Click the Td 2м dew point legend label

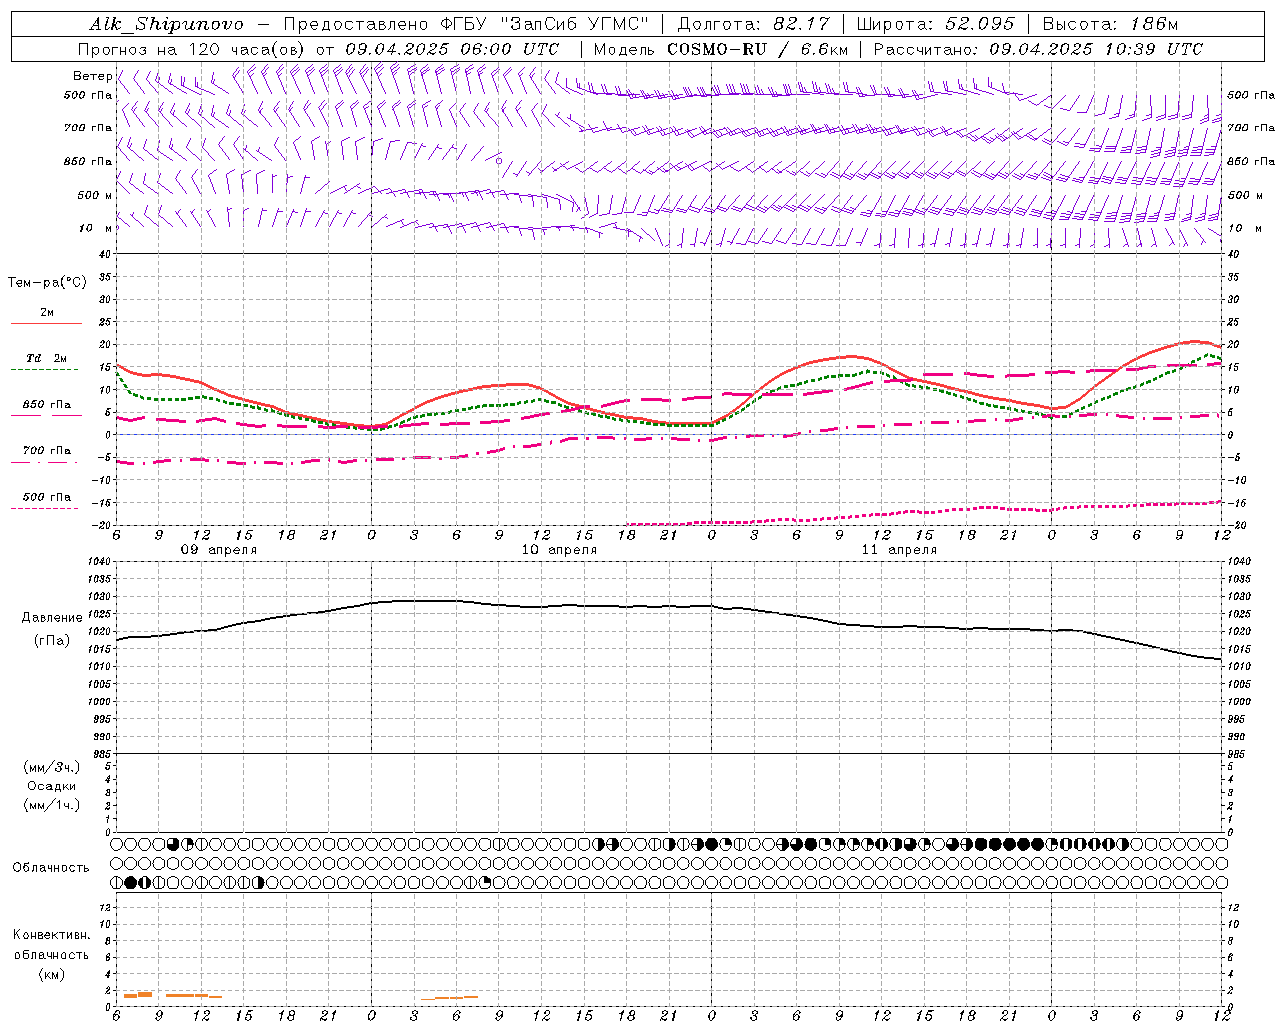coord(46,358)
